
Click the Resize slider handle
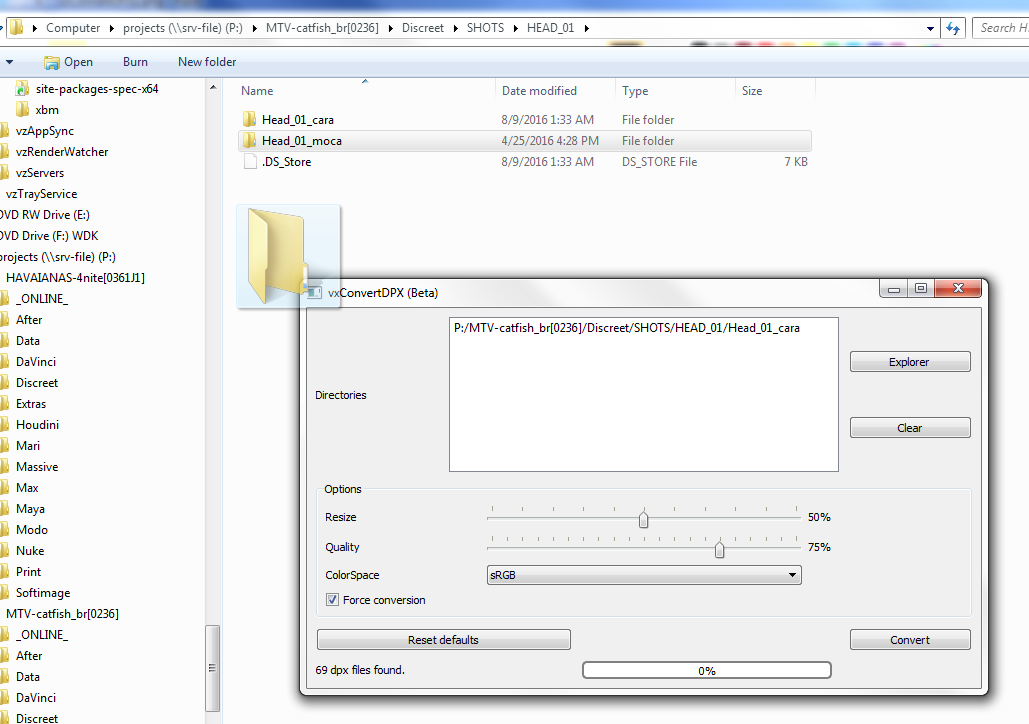(x=644, y=519)
